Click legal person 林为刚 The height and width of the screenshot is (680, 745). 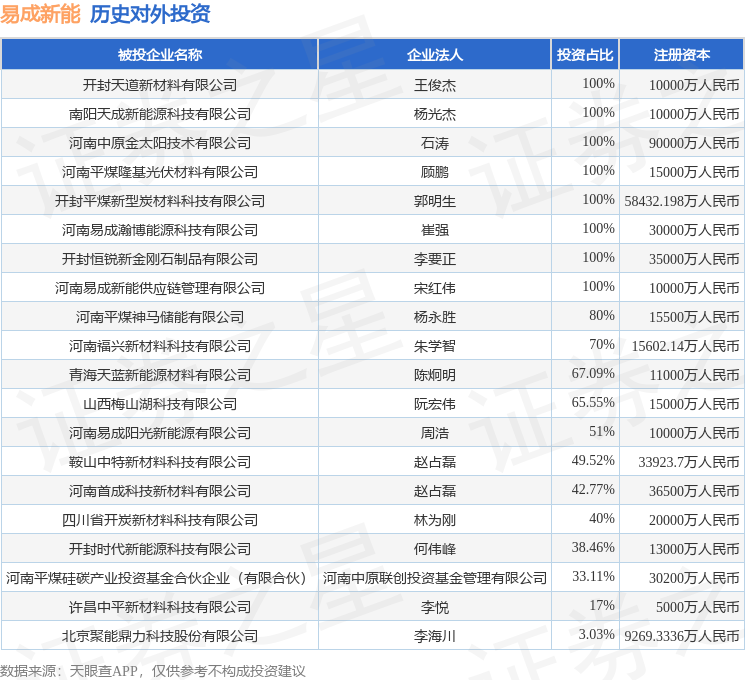pyautogui.click(x=435, y=520)
